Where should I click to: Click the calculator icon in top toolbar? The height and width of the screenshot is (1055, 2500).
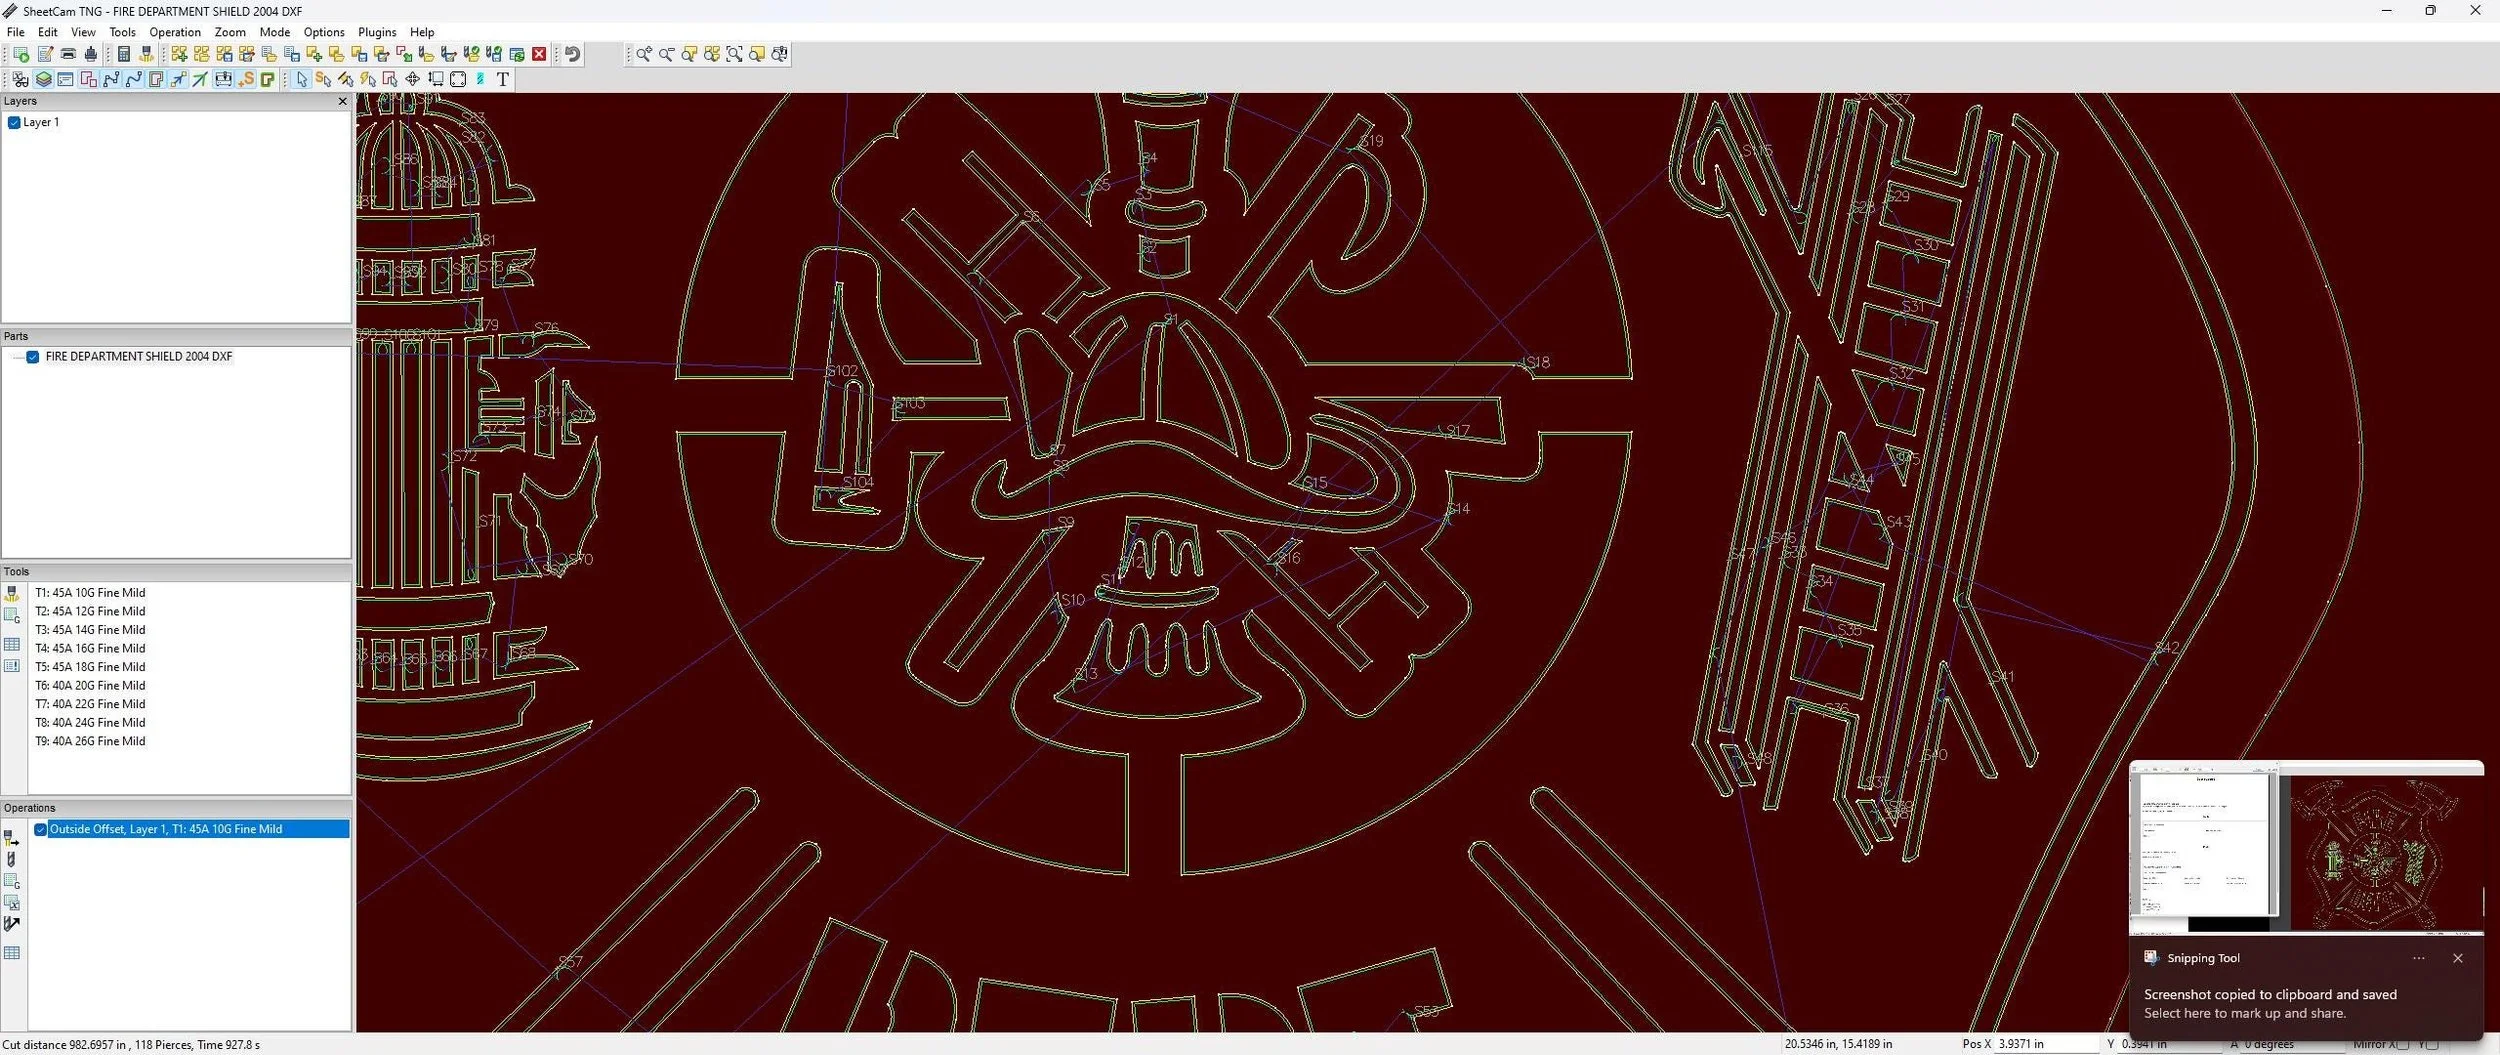[x=124, y=54]
